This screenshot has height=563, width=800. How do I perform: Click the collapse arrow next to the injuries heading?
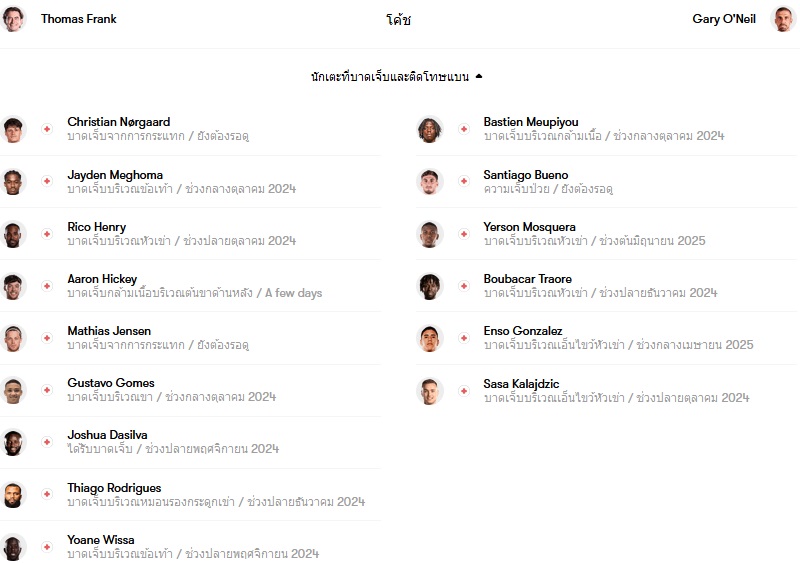(x=479, y=77)
